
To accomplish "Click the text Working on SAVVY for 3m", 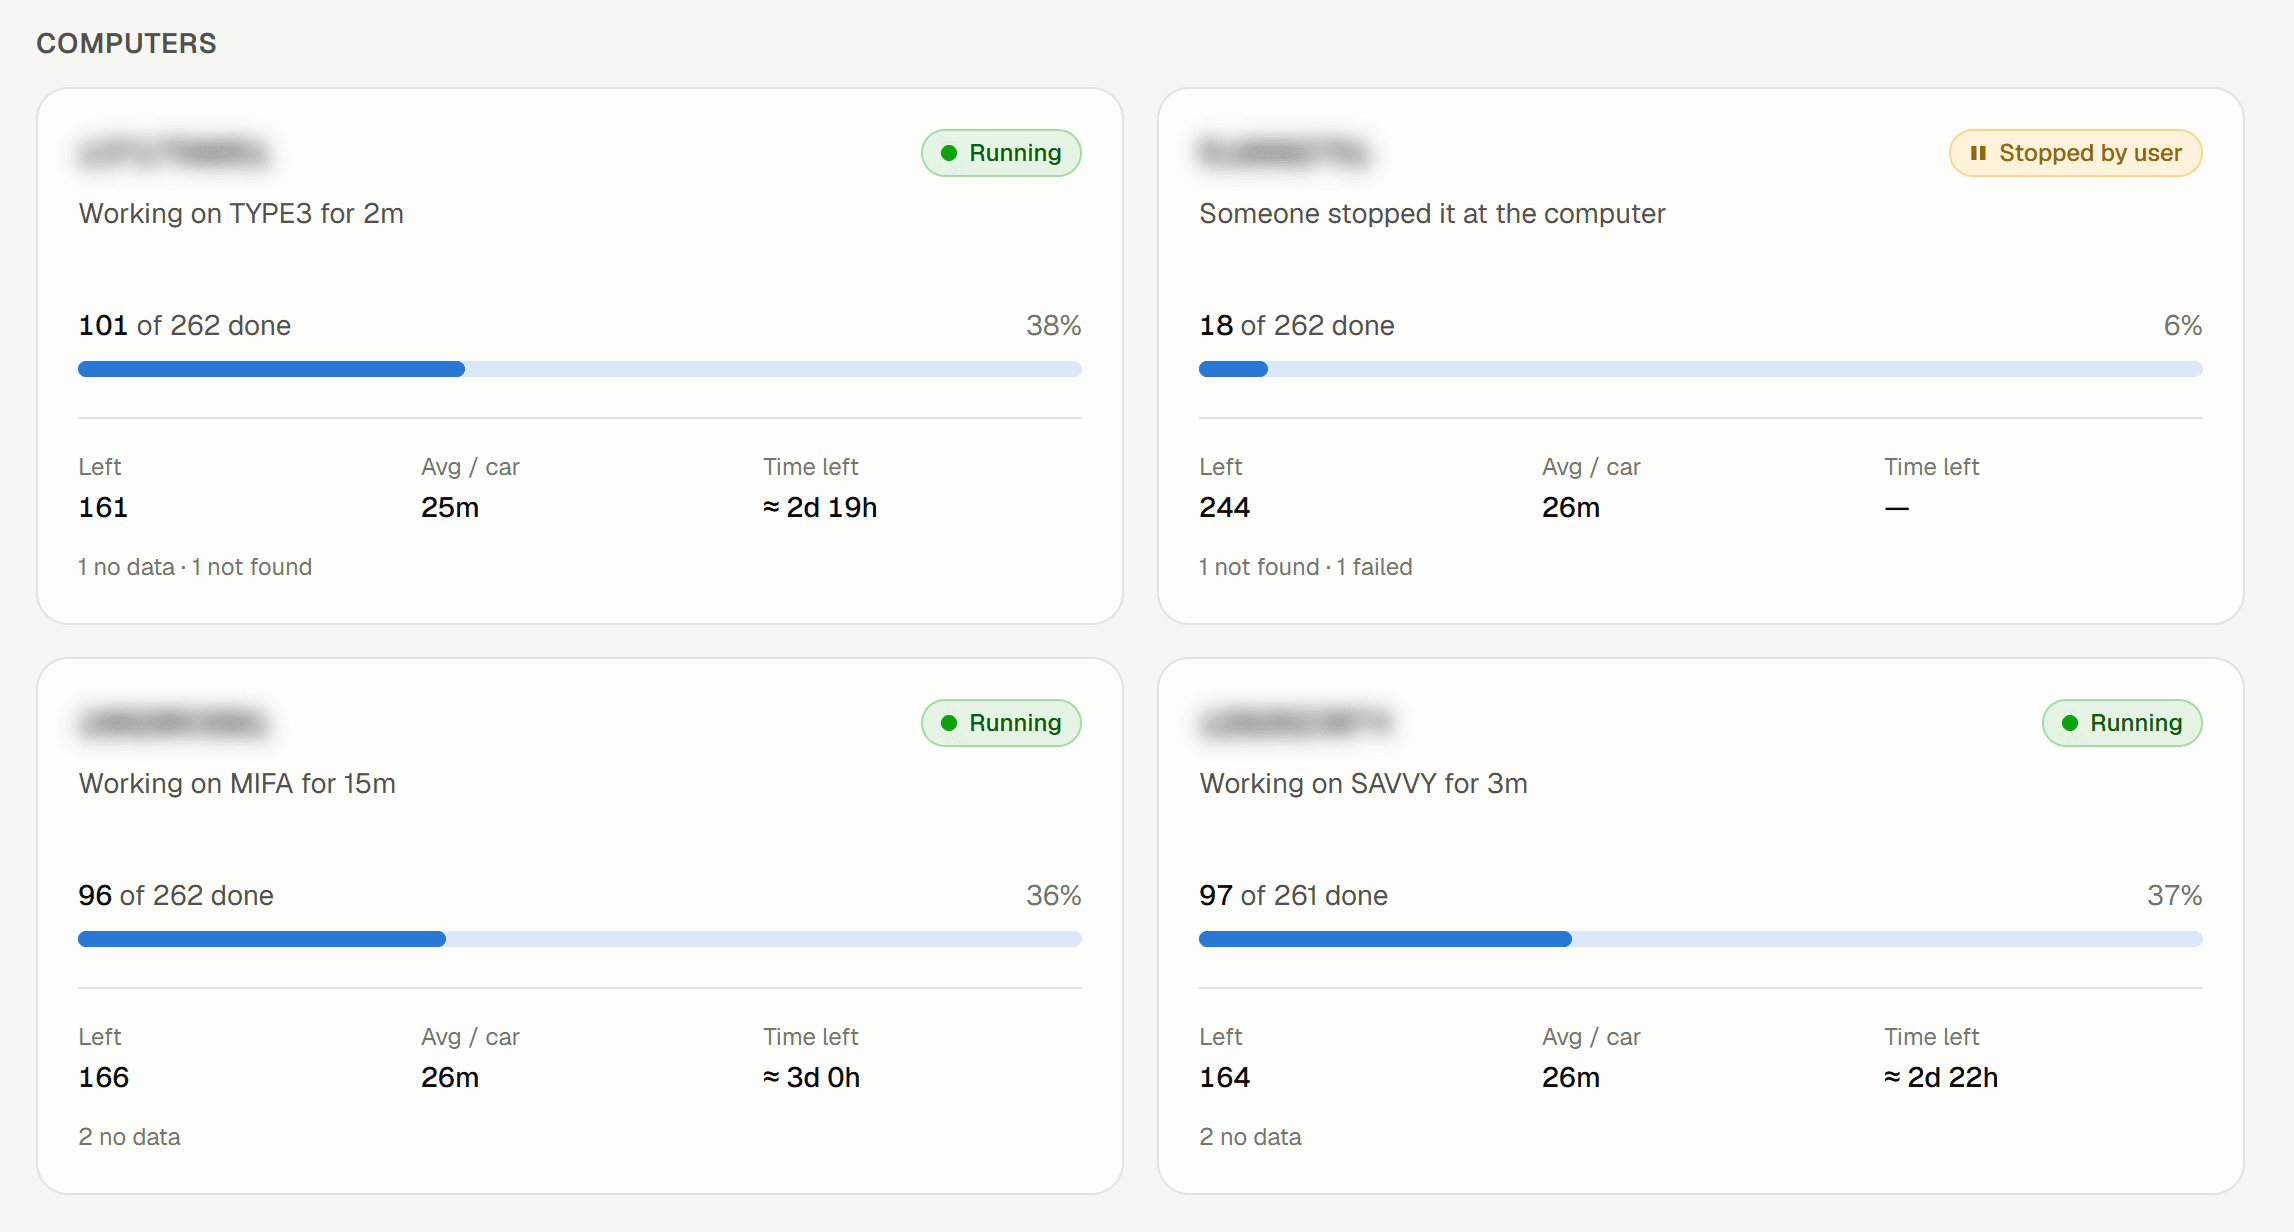I will tap(1363, 783).
